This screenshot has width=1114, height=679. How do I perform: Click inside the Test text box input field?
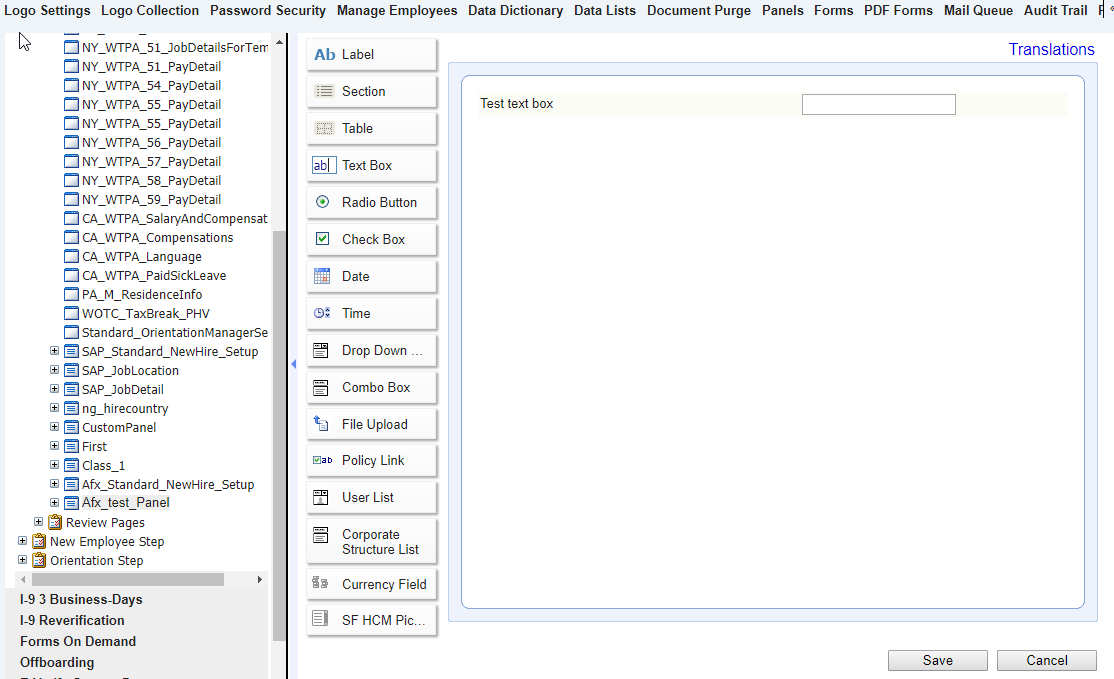tap(878, 104)
